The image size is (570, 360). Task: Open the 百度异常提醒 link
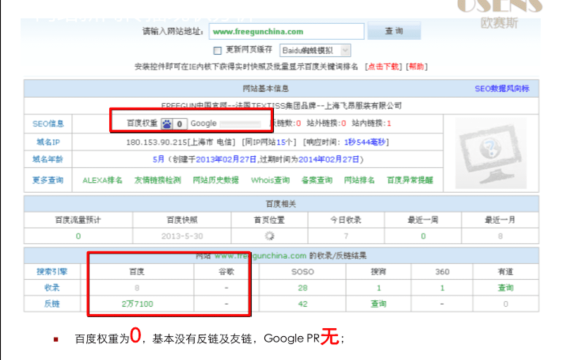tap(410, 180)
